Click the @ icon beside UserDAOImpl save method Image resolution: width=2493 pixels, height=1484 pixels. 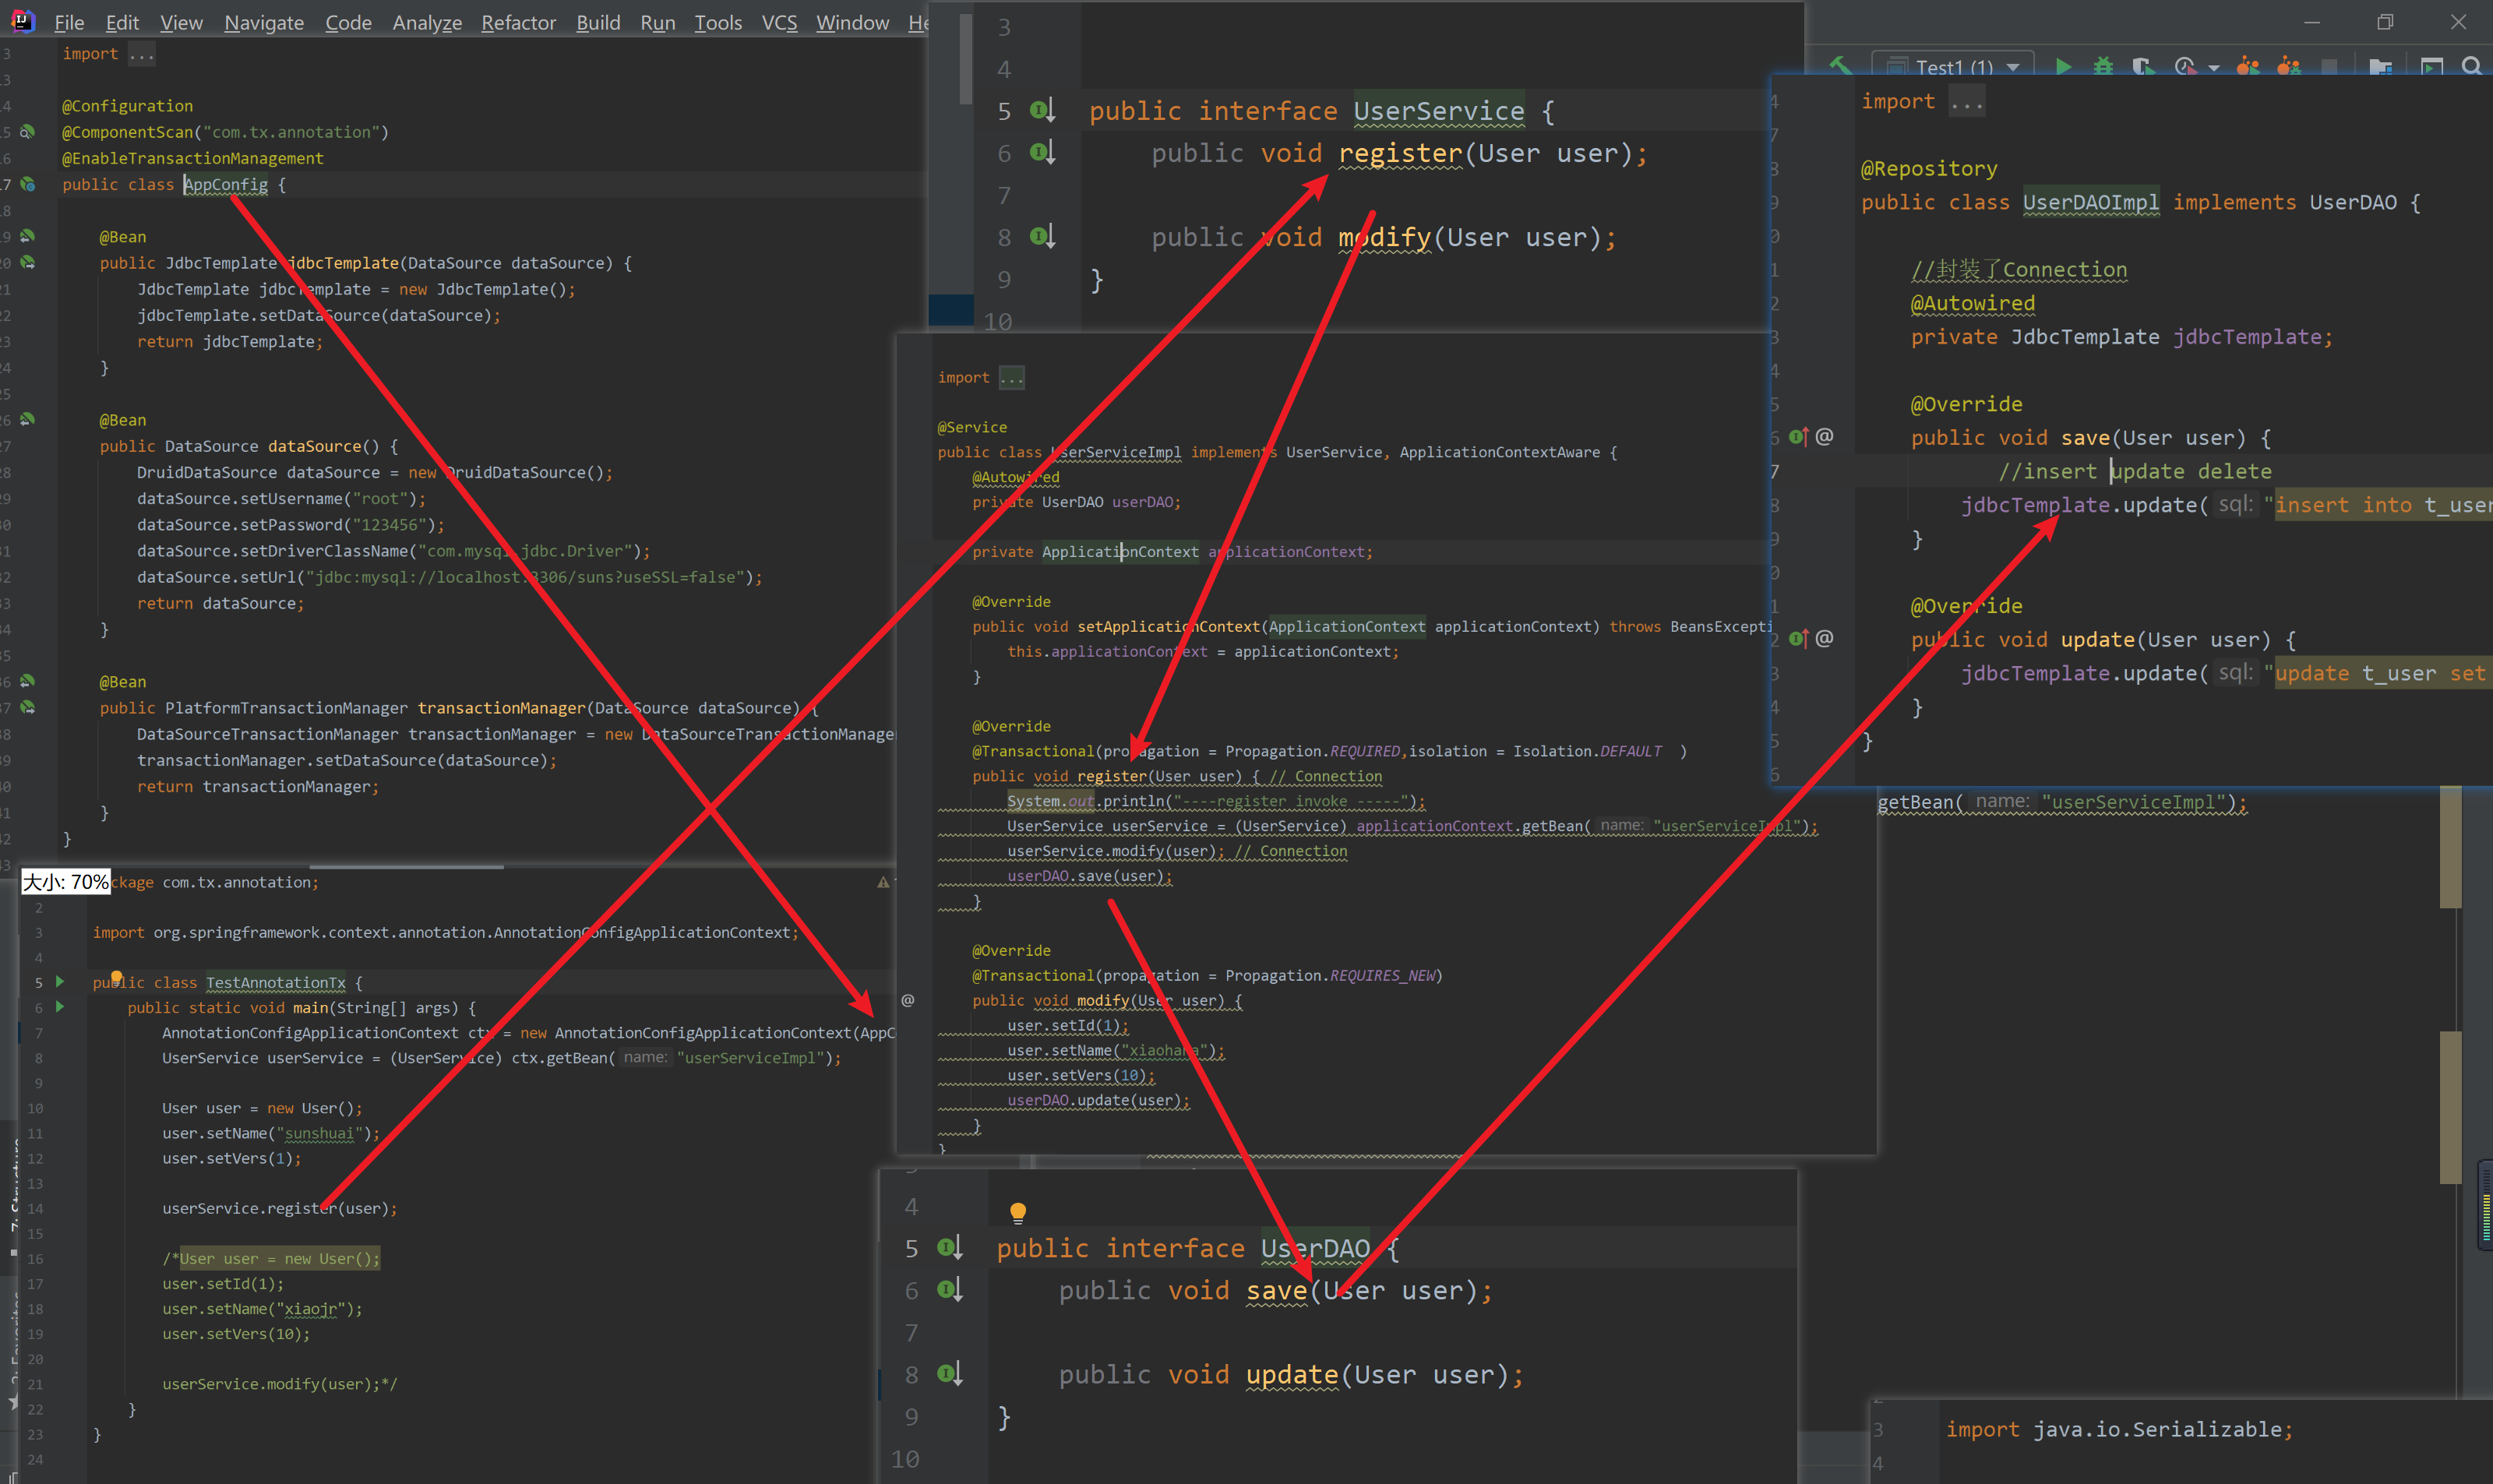tap(1824, 436)
